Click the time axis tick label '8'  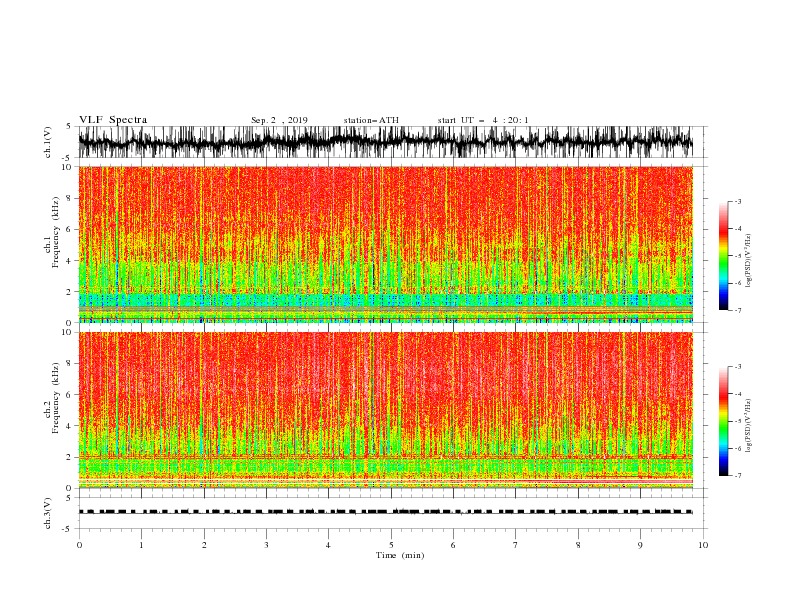click(x=578, y=545)
